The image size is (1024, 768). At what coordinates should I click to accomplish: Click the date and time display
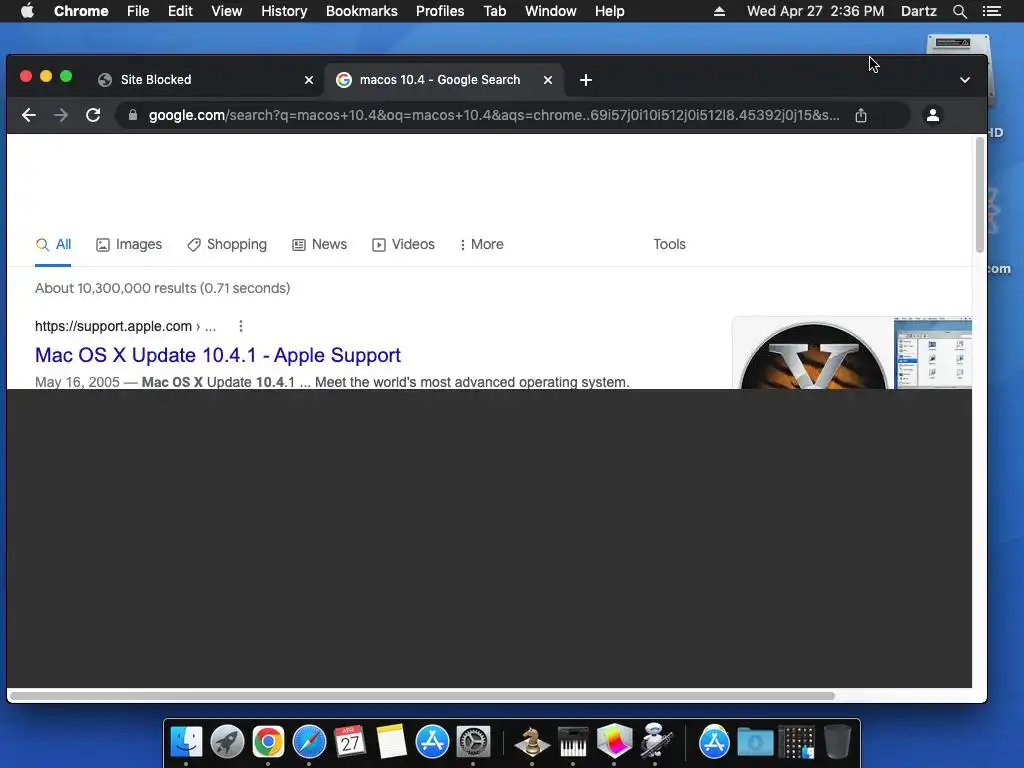[x=816, y=11]
